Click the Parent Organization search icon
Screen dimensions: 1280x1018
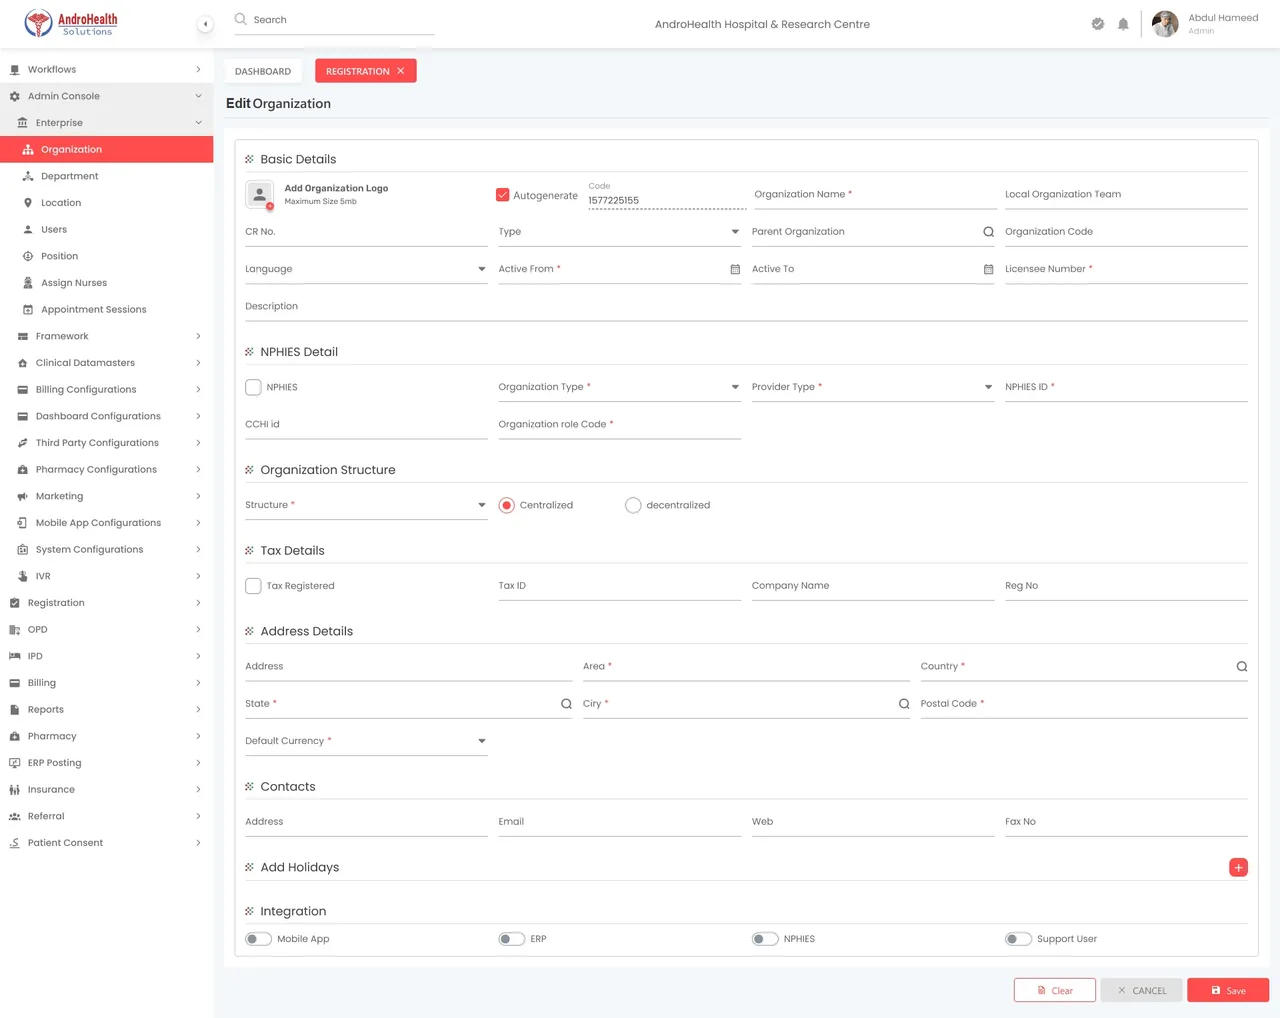coord(988,232)
